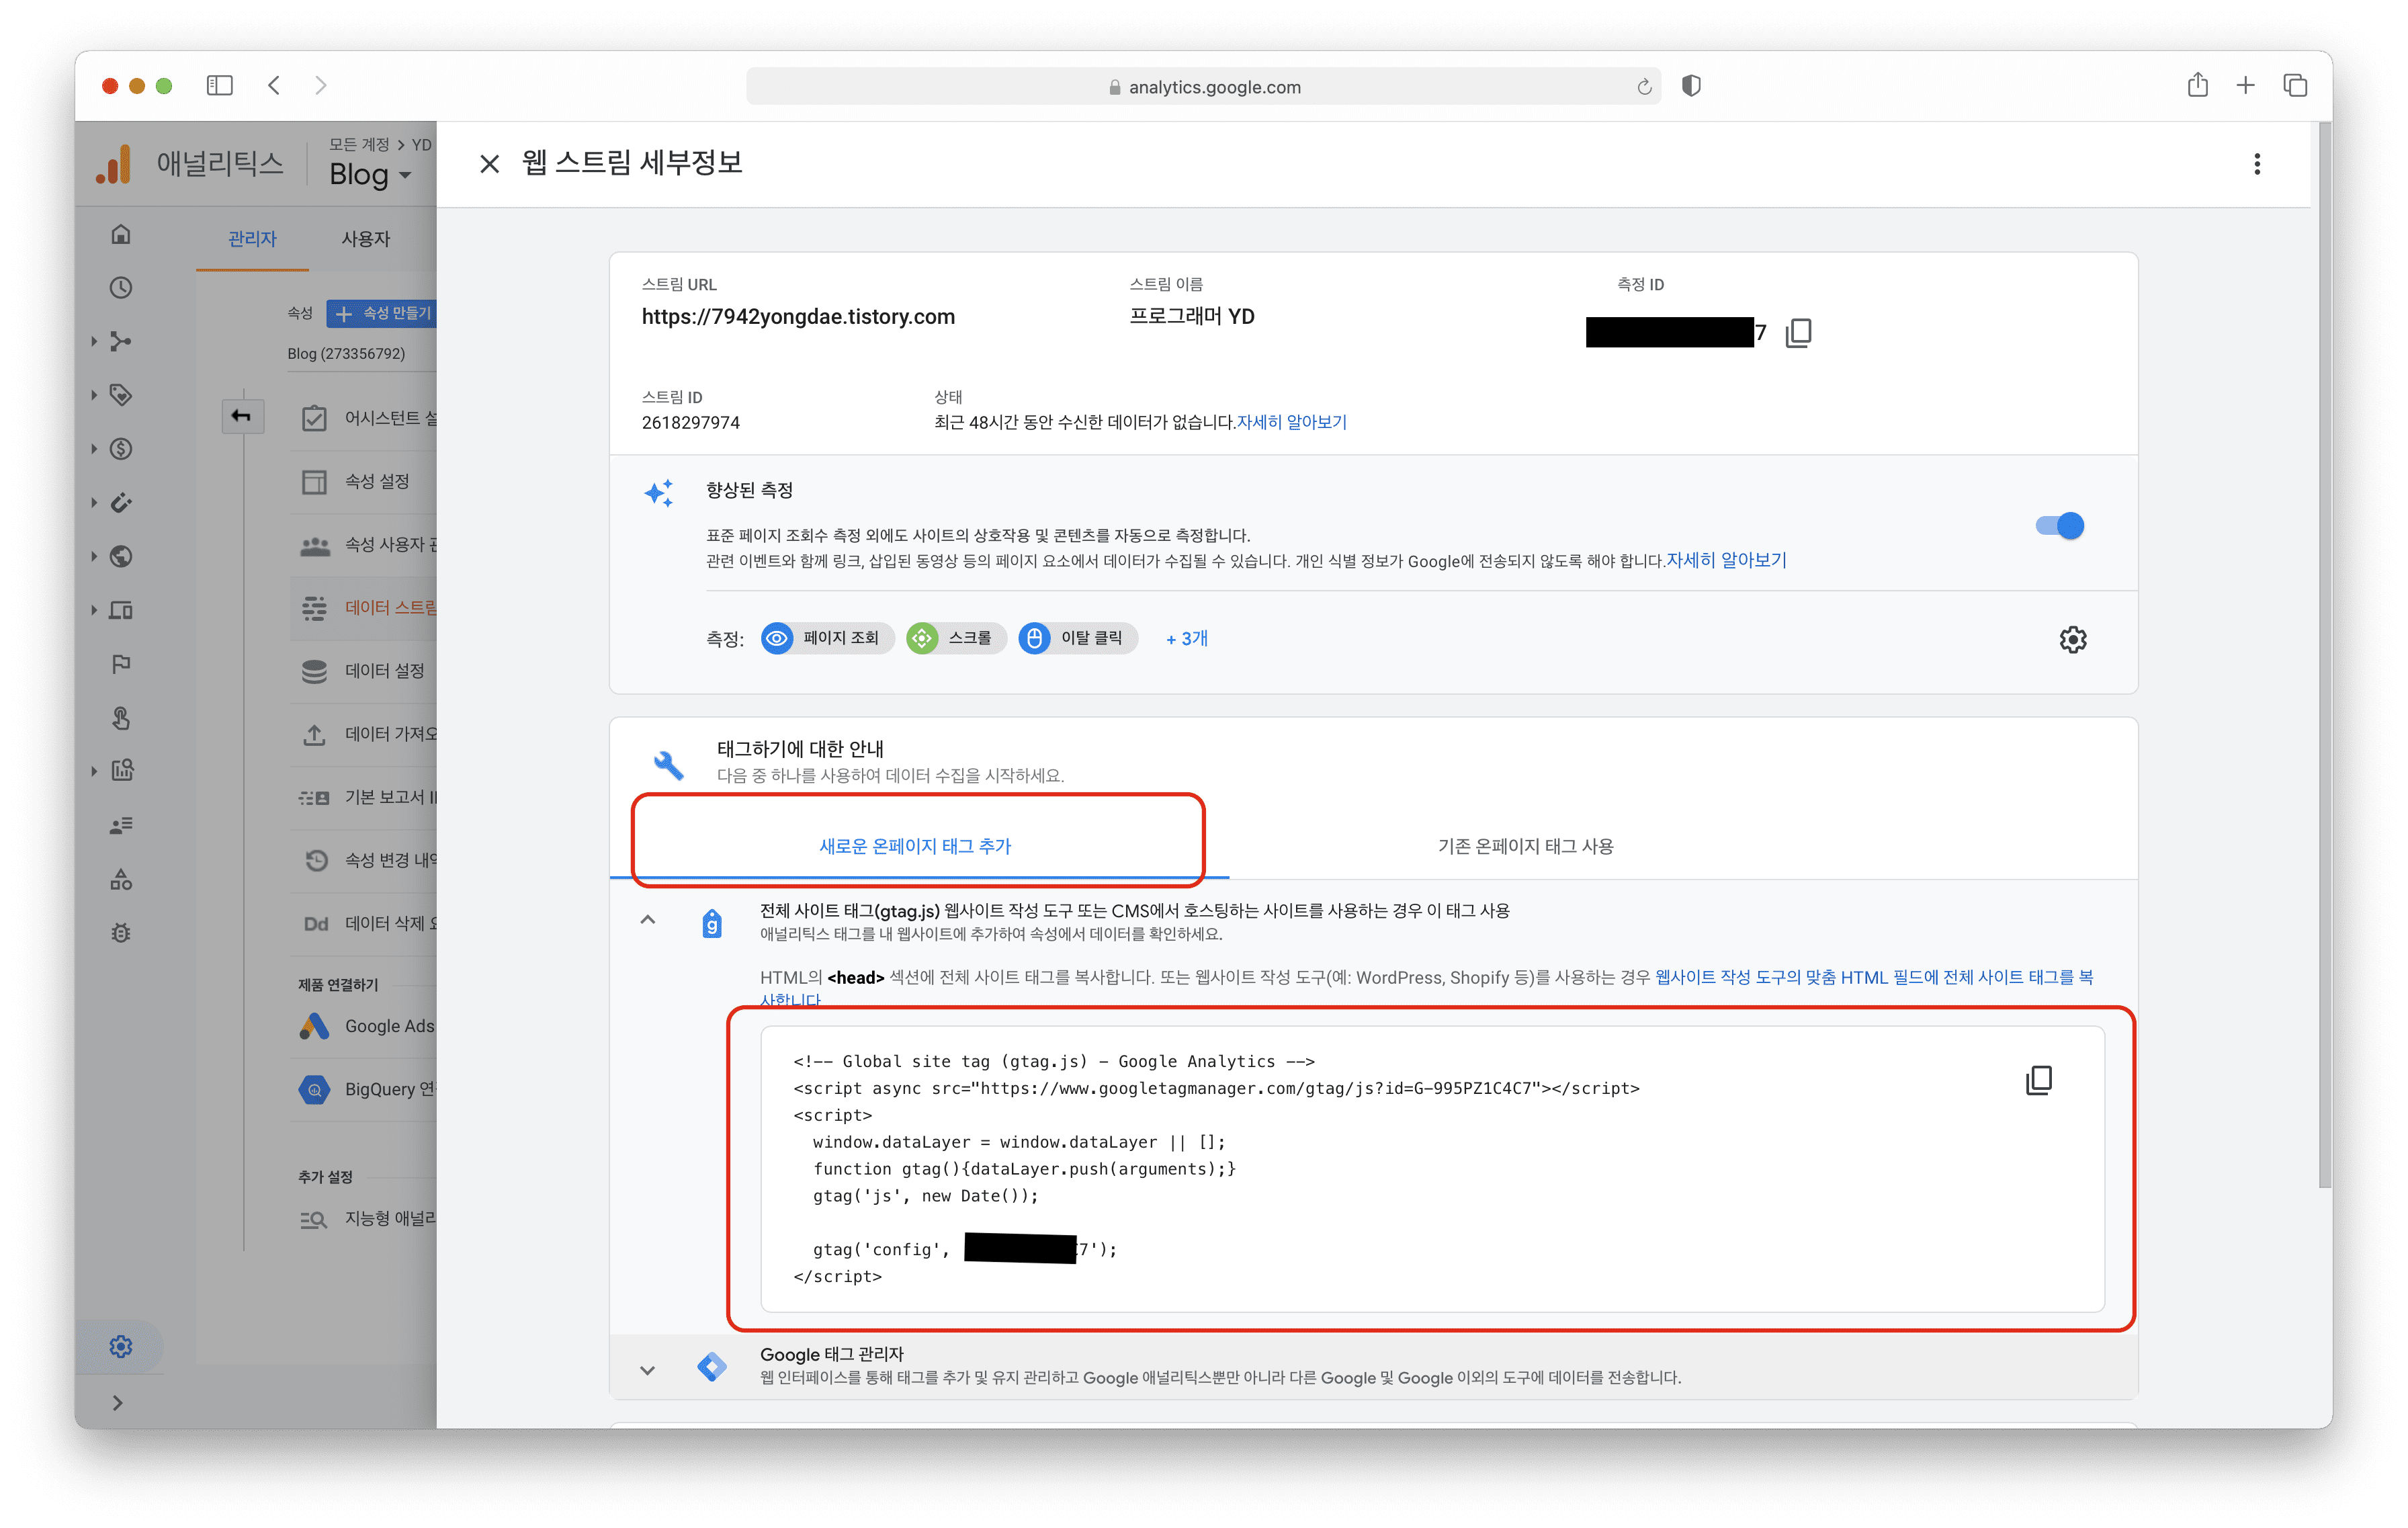Toggle the Safari sidebar
The height and width of the screenshot is (1528, 2408).
coord(220,86)
